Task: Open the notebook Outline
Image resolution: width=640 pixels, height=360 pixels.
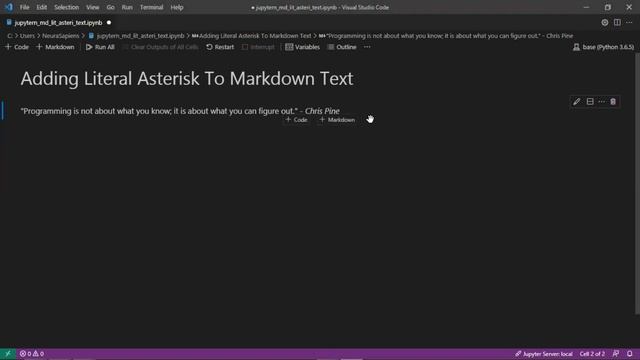Action: (342, 47)
